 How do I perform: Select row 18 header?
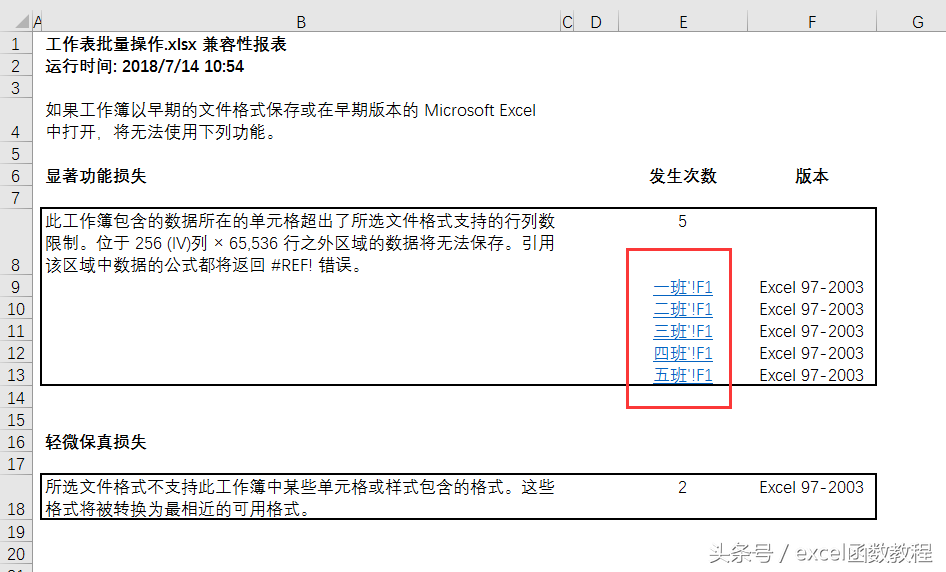(16, 497)
